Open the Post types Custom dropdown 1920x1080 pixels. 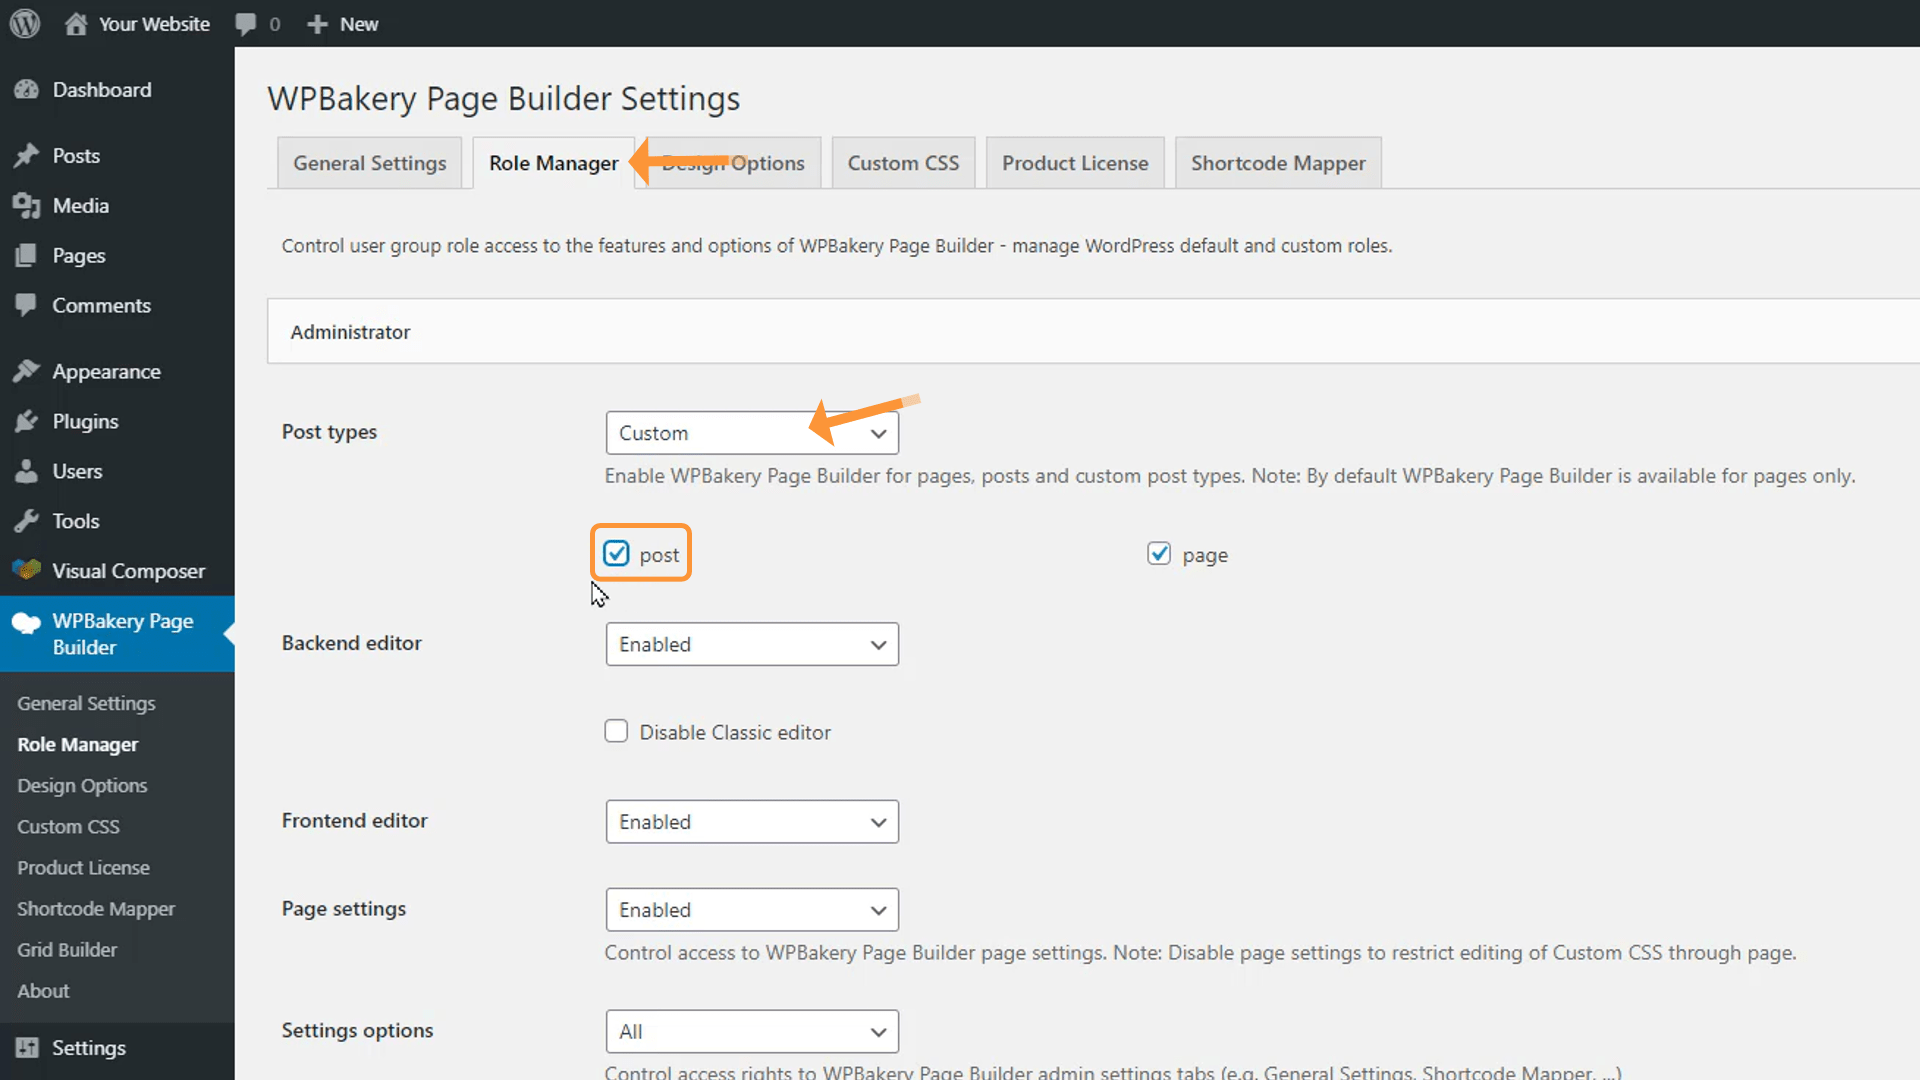751,432
